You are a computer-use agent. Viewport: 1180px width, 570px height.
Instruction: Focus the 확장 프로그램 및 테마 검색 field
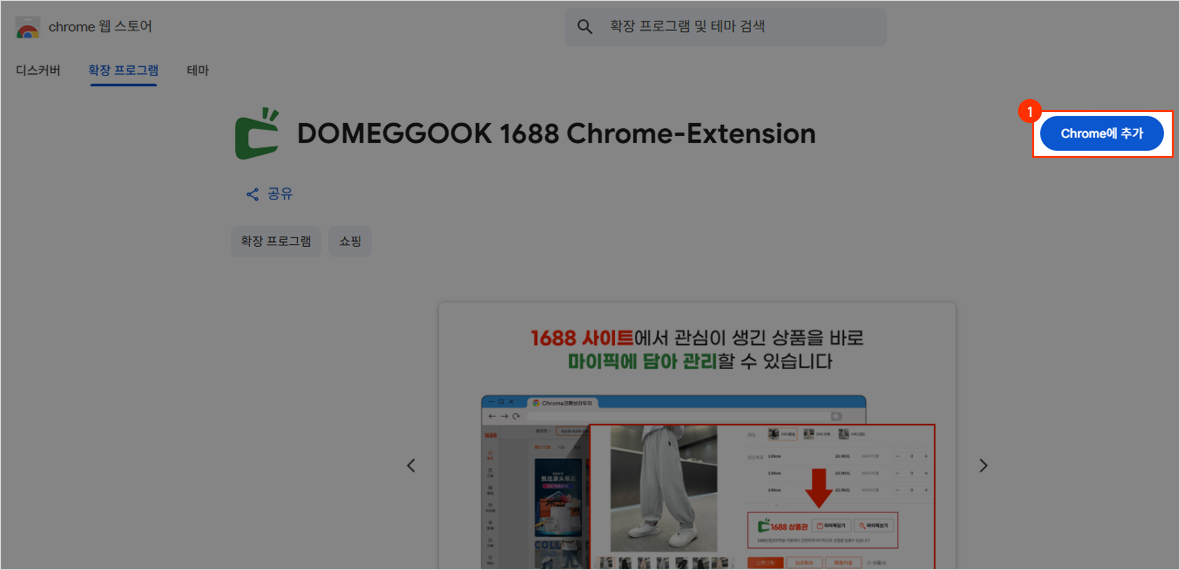tap(725, 27)
